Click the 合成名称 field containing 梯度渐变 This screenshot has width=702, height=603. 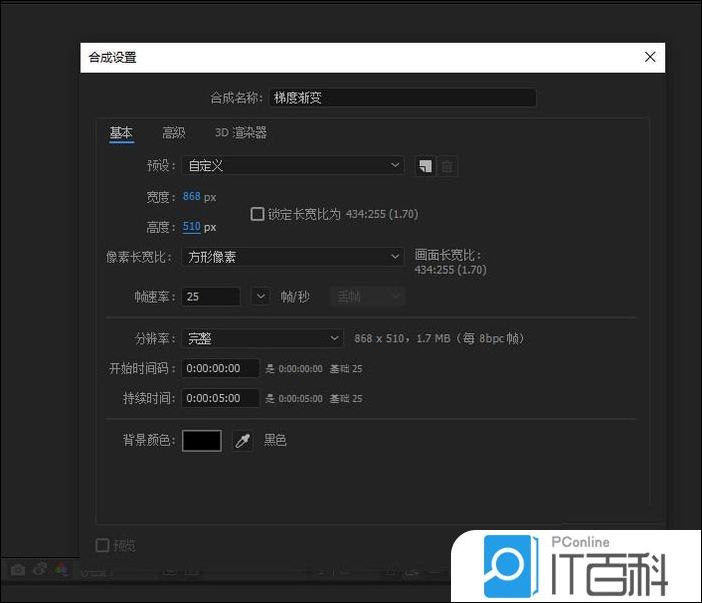tap(402, 98)
